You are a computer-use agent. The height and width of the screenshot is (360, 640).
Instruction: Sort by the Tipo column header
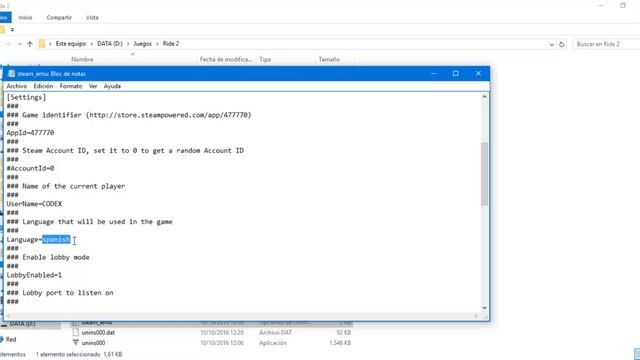tap(265, 60)
